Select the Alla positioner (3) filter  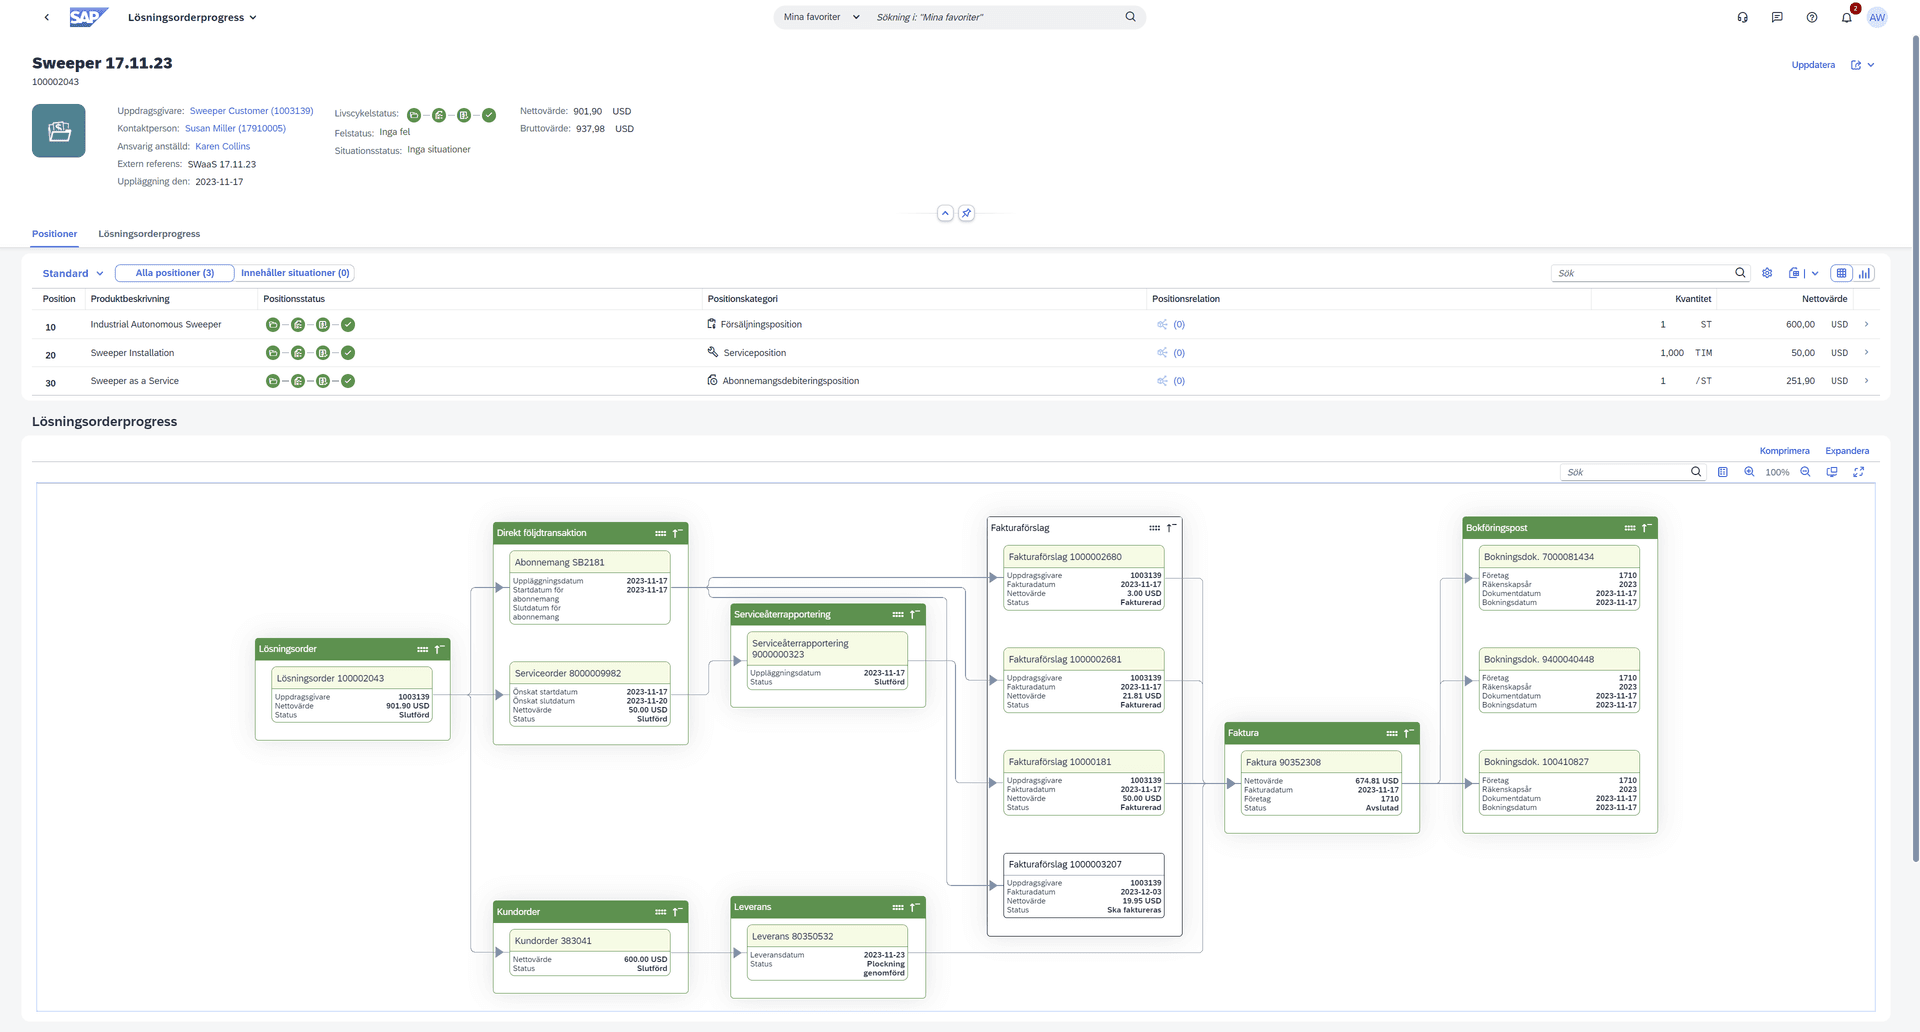pyautogui.click(x=175, y=273)
